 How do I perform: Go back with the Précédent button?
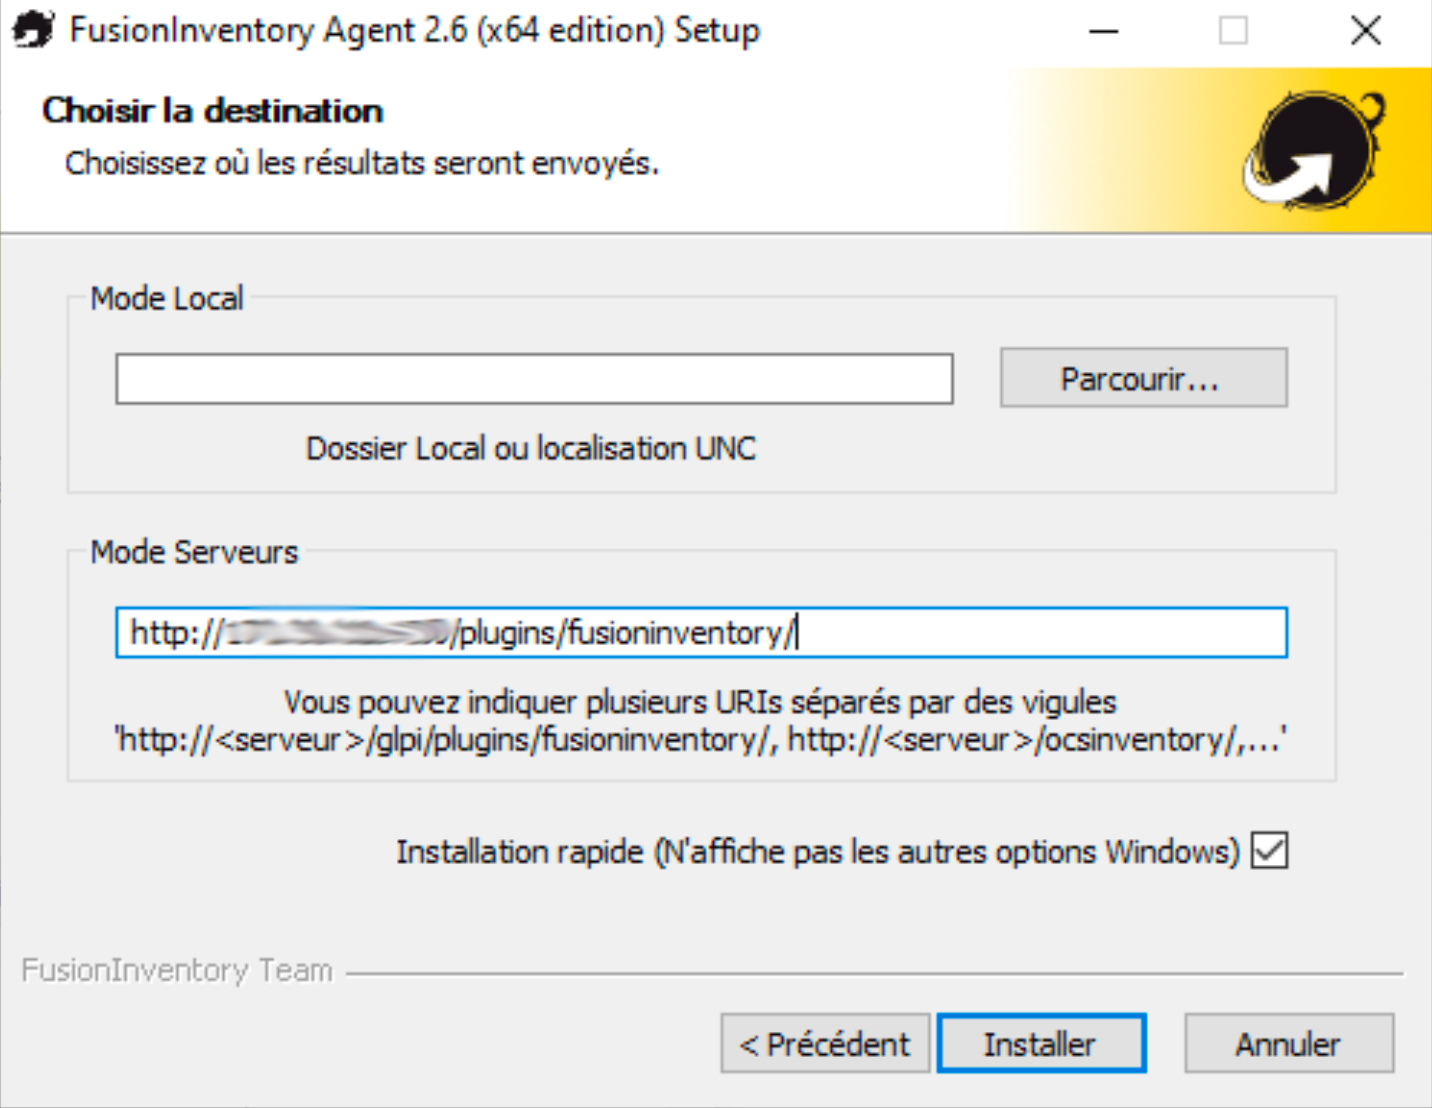(825, 1044)
